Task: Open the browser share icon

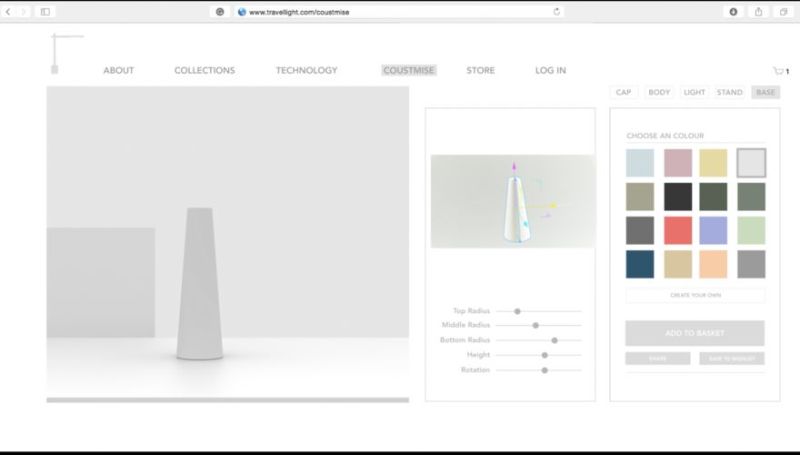Action: tap(758, 12)
